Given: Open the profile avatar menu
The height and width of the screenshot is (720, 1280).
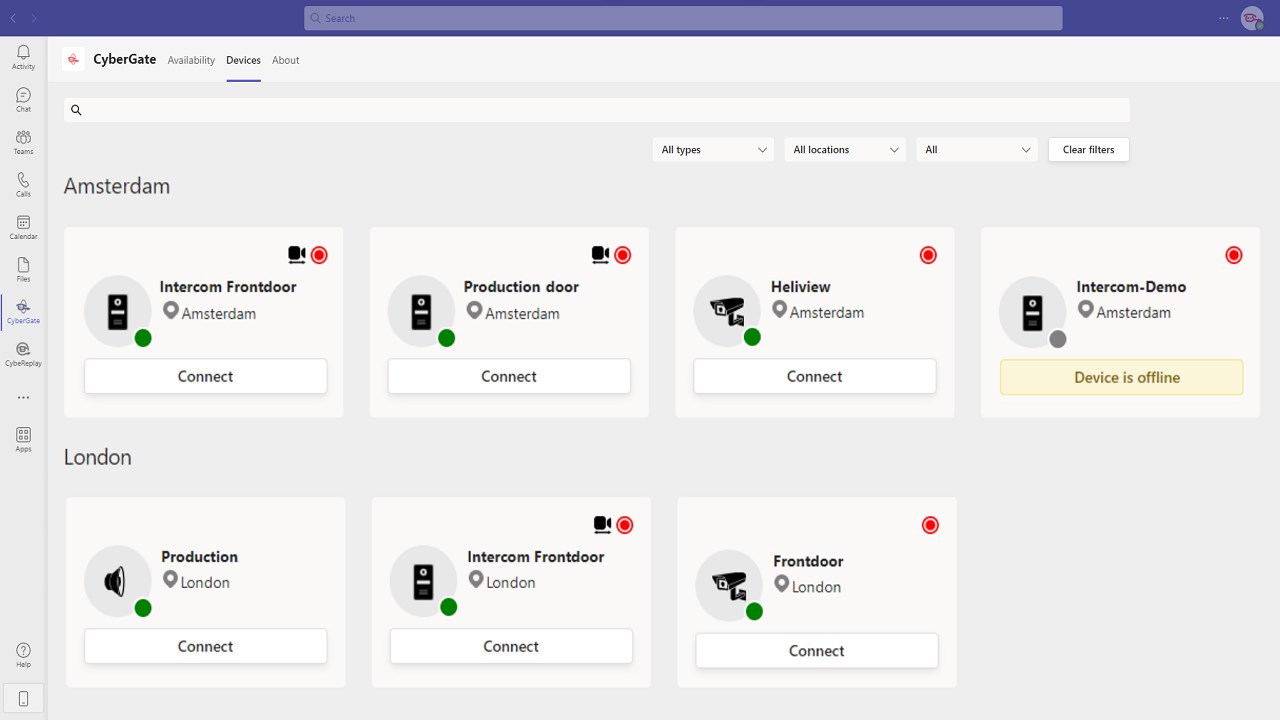Looking at the screenshot, I should click(1252, 18).
